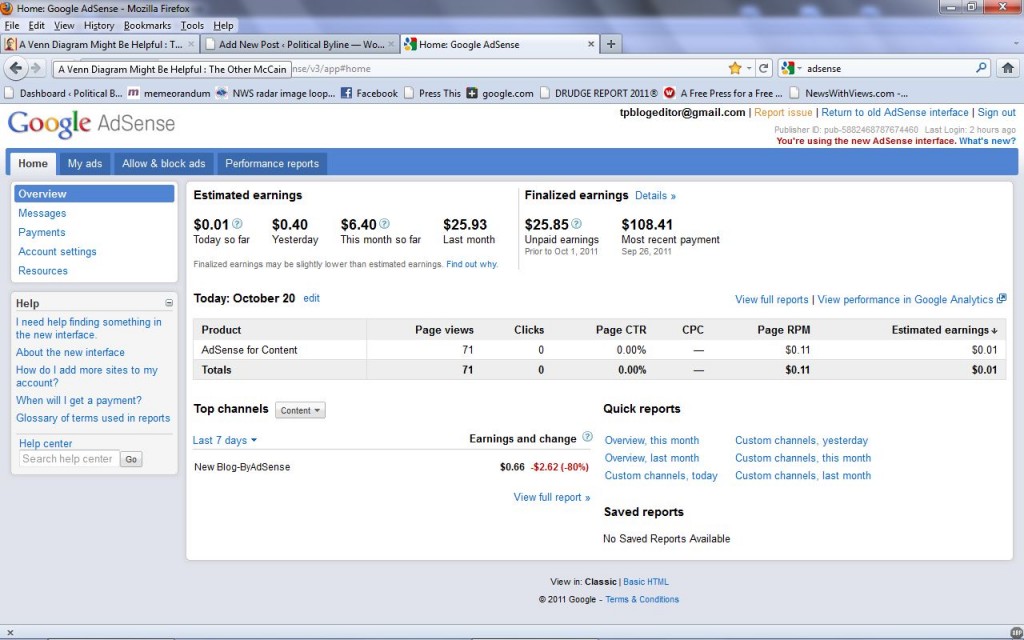Open memeorandum bookmark

pos(169,93)
